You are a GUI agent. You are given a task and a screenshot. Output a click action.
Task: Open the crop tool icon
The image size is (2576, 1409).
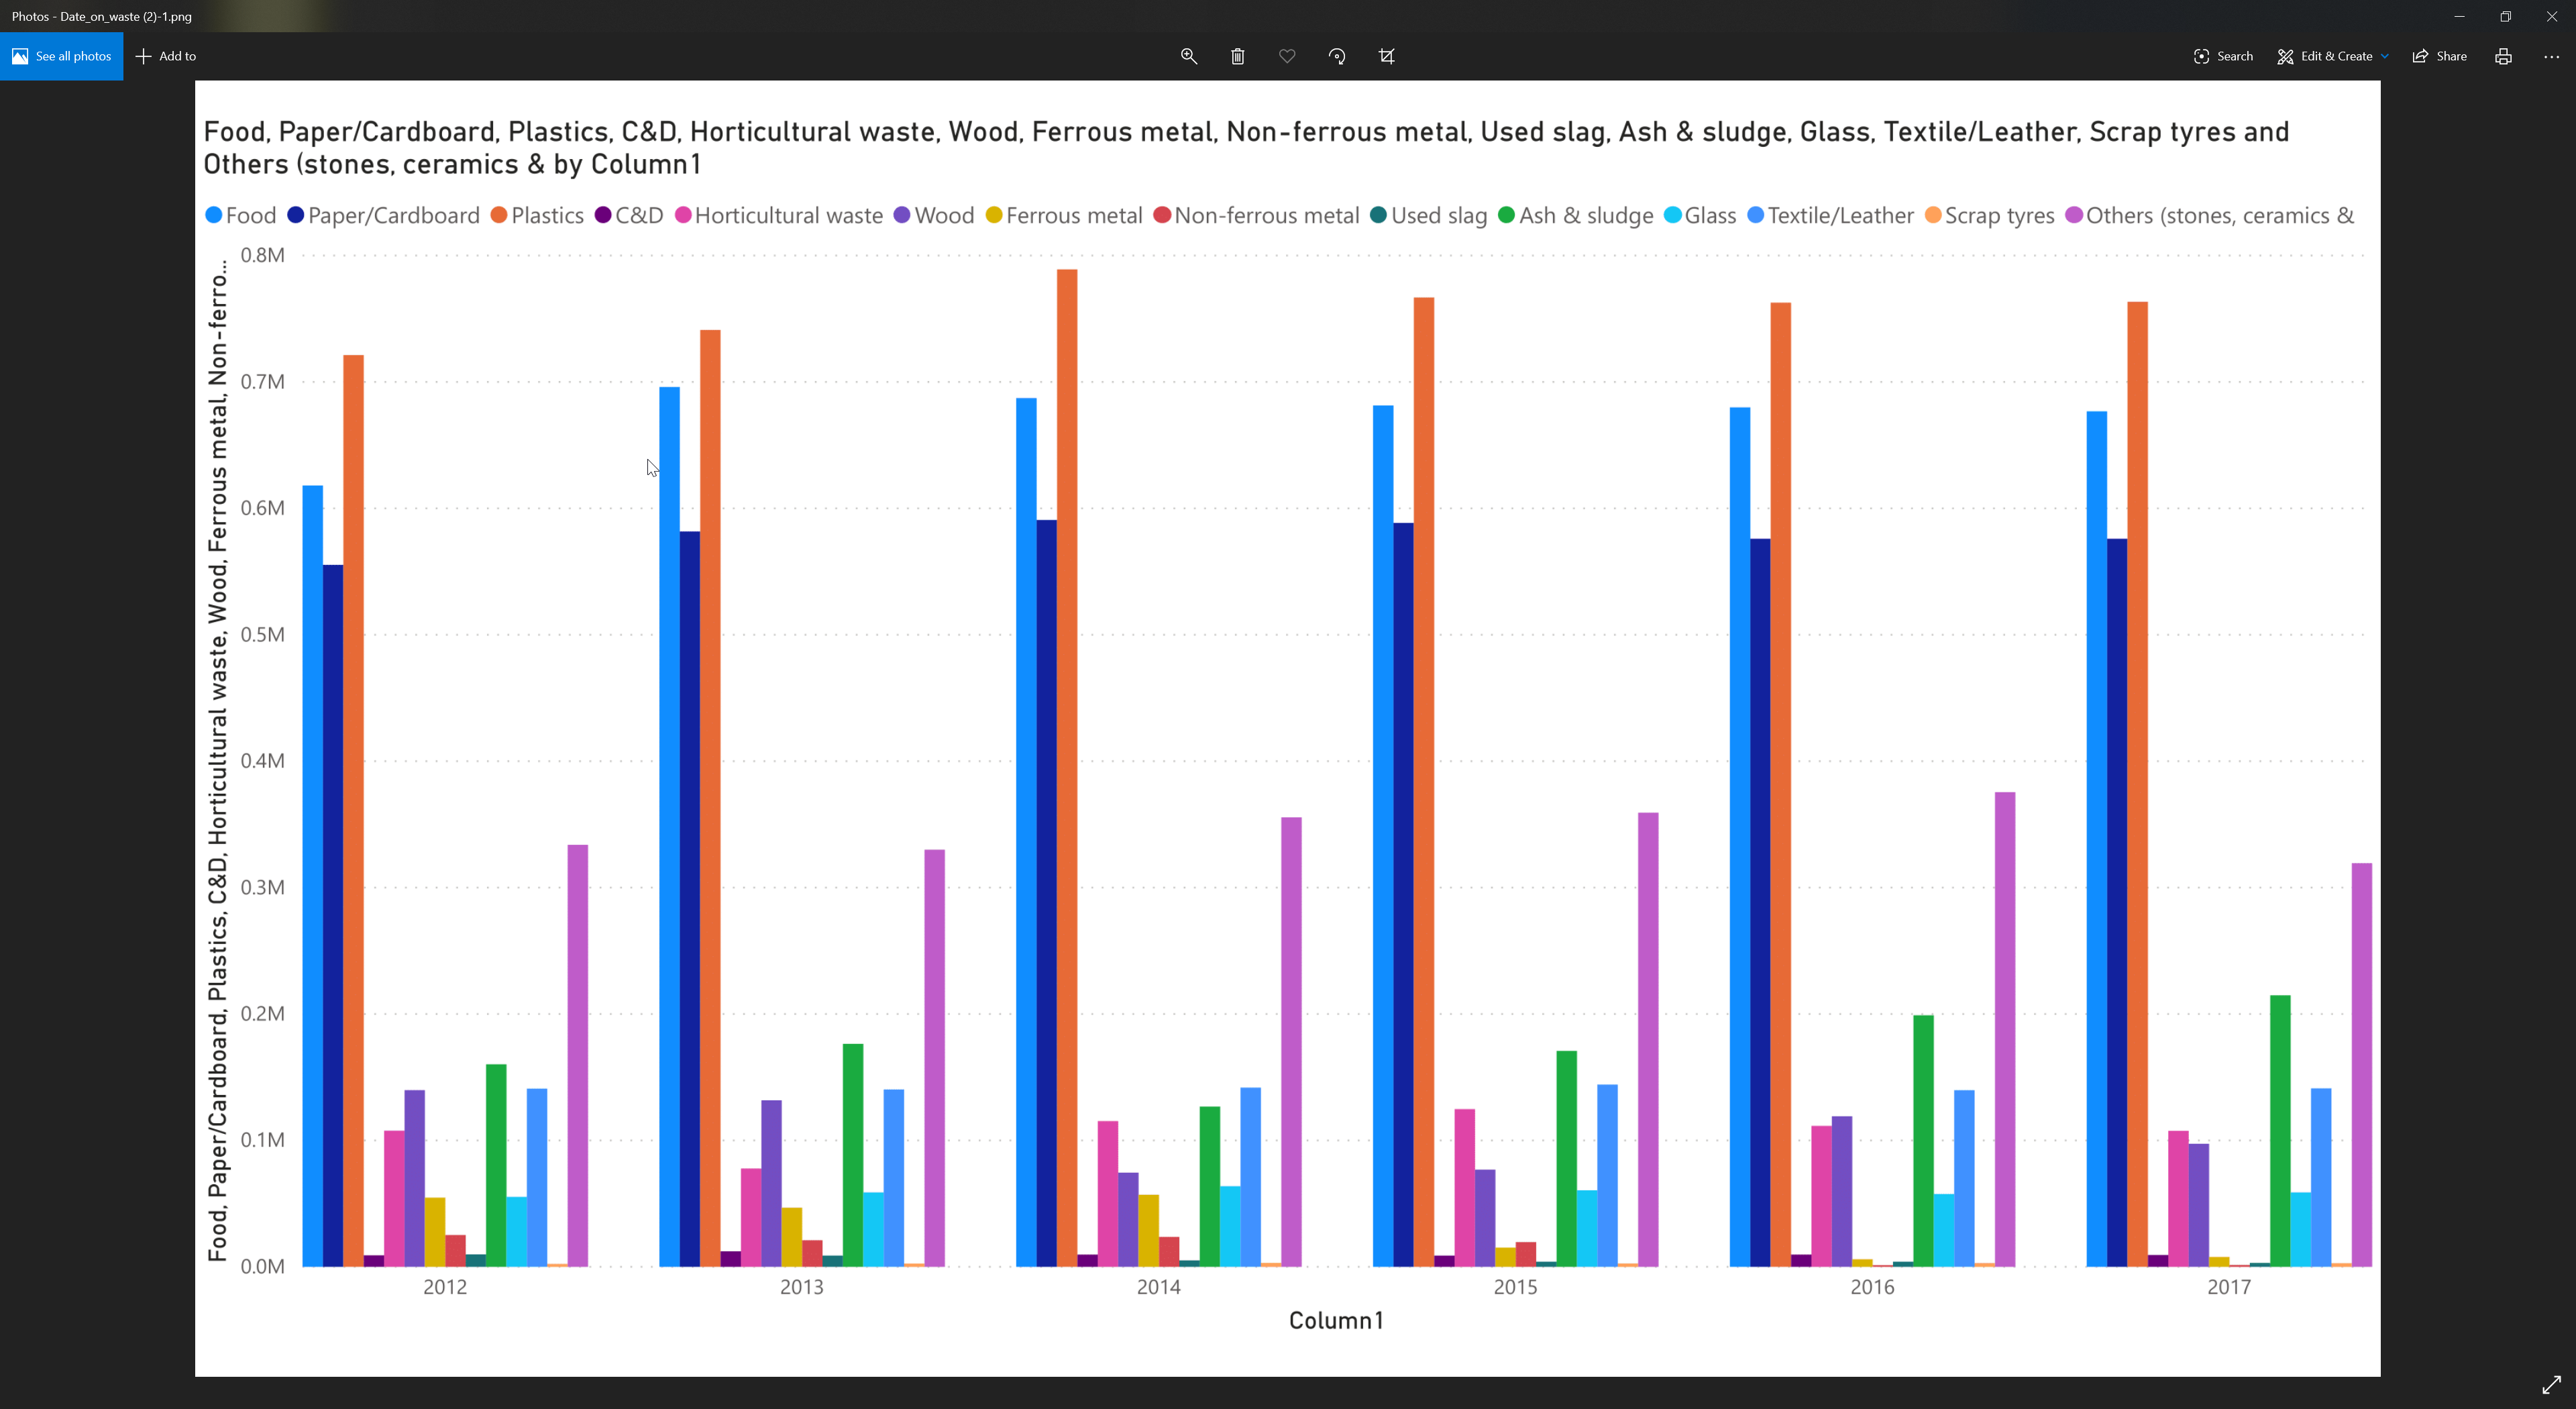click(x=1386, y=56)
